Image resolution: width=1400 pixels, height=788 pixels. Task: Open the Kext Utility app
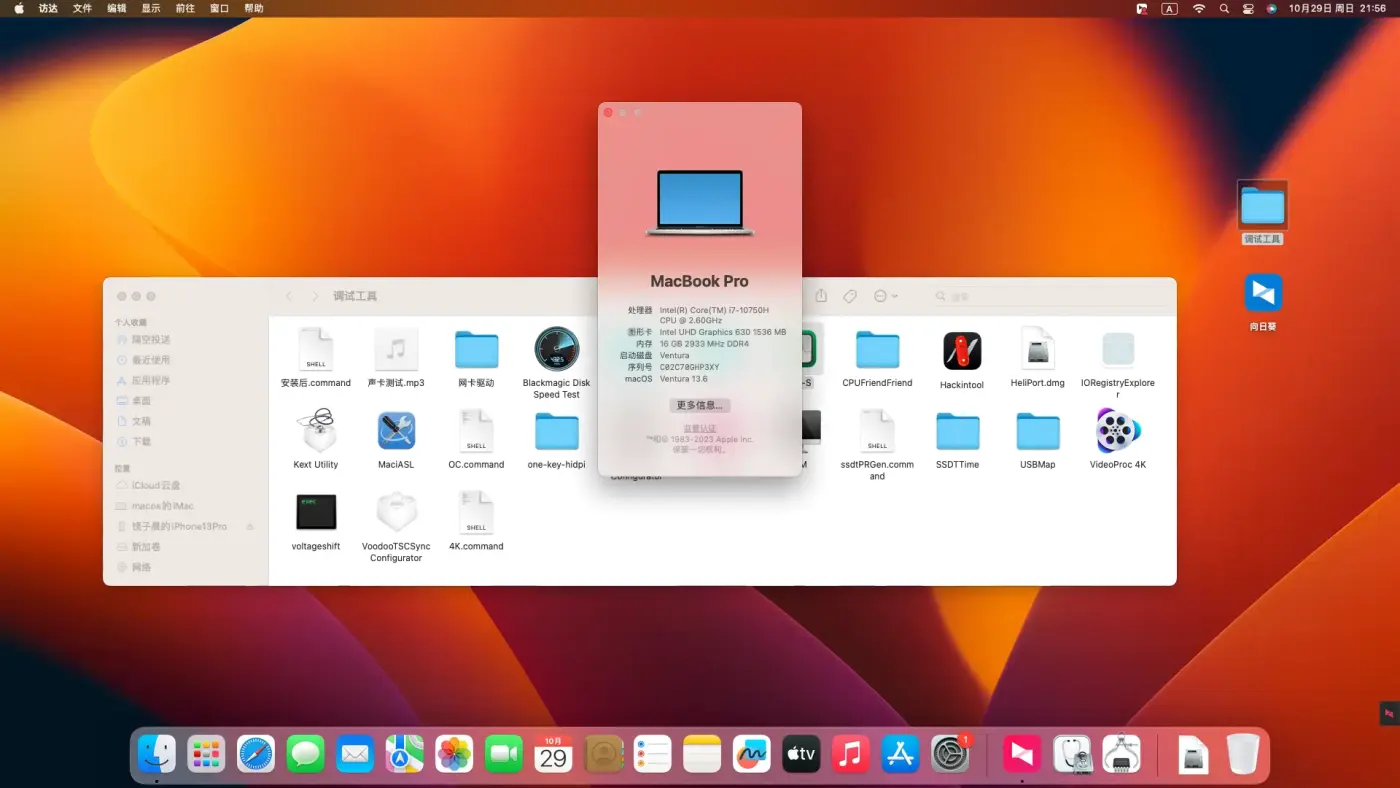point(315,432)
